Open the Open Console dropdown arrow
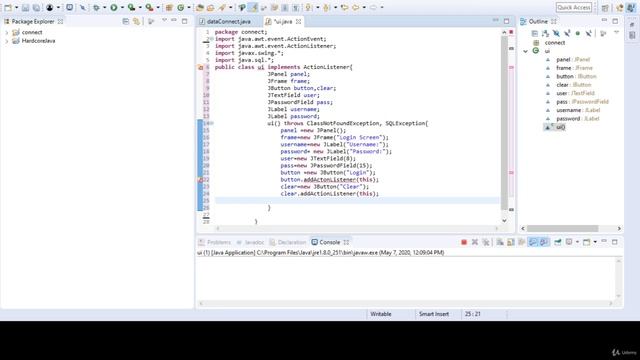 595,242
